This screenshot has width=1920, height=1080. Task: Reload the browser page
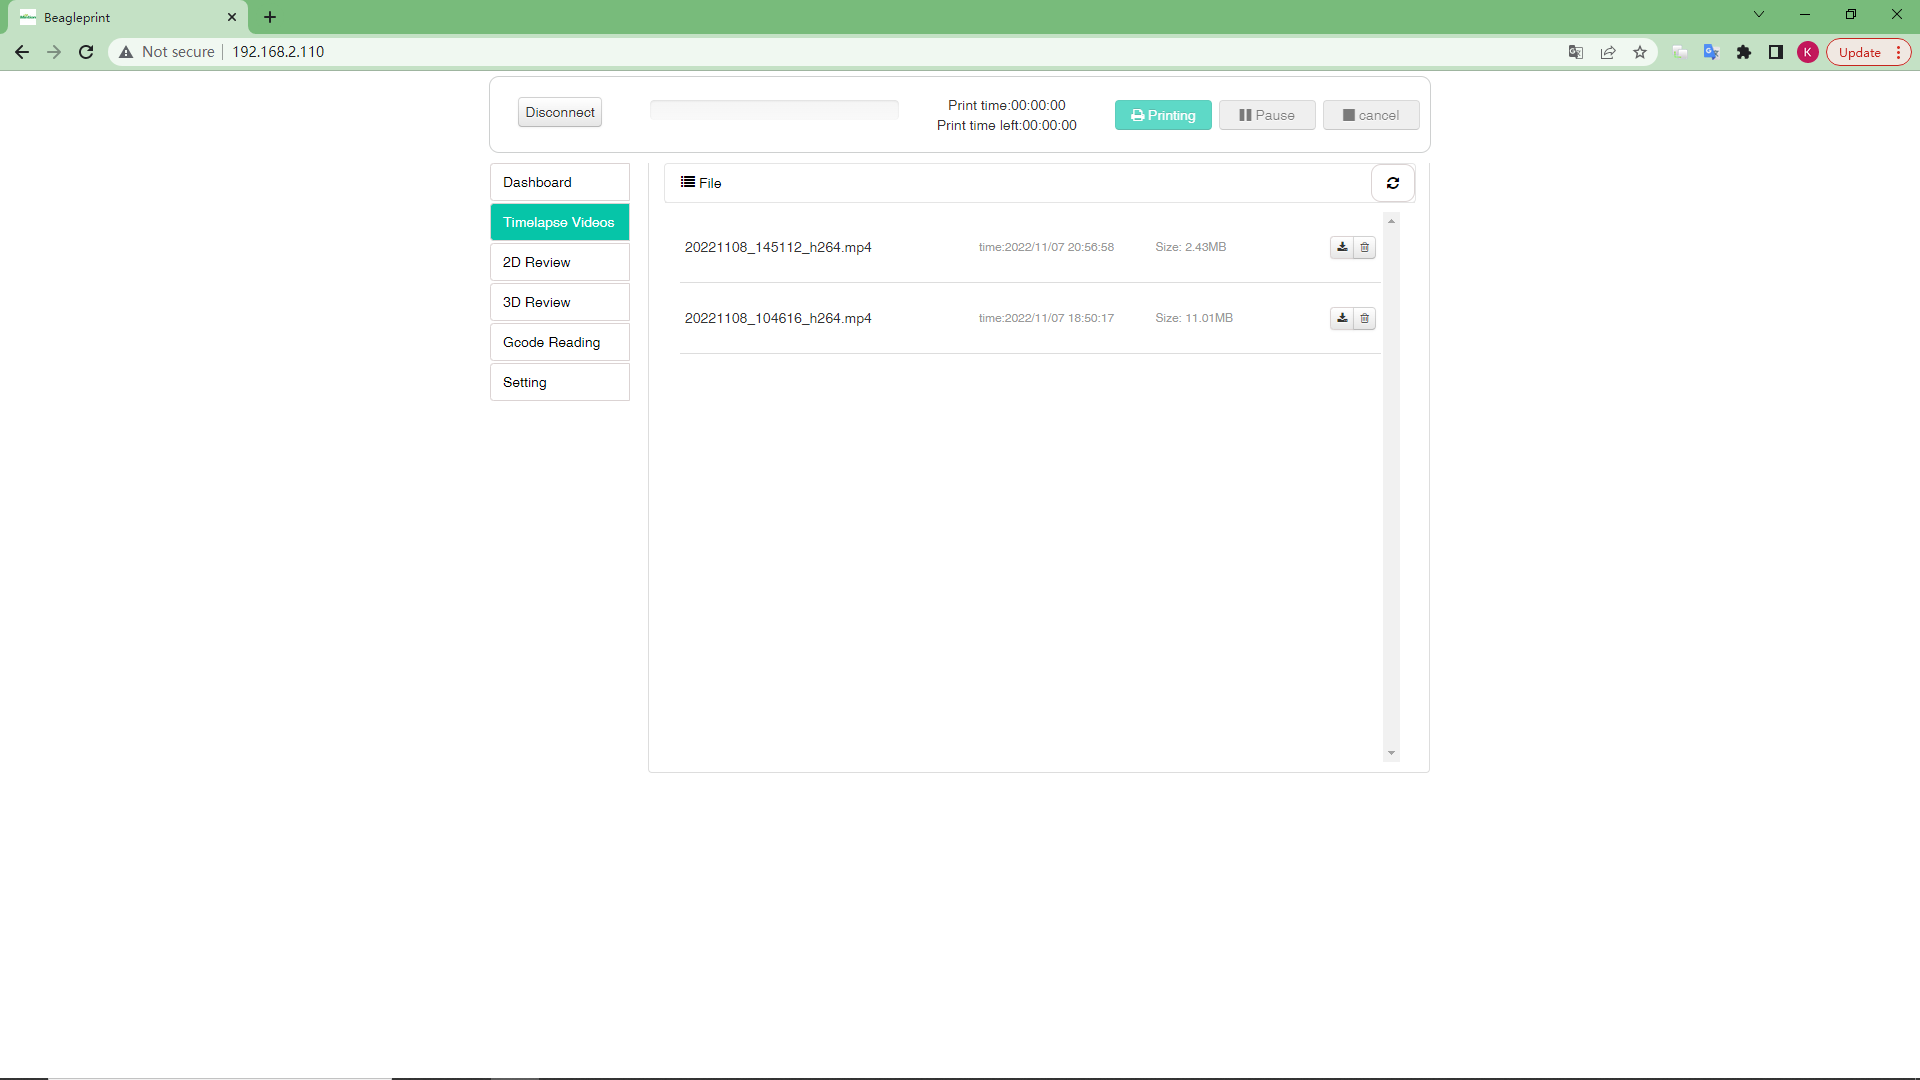(x=86, y=52)
